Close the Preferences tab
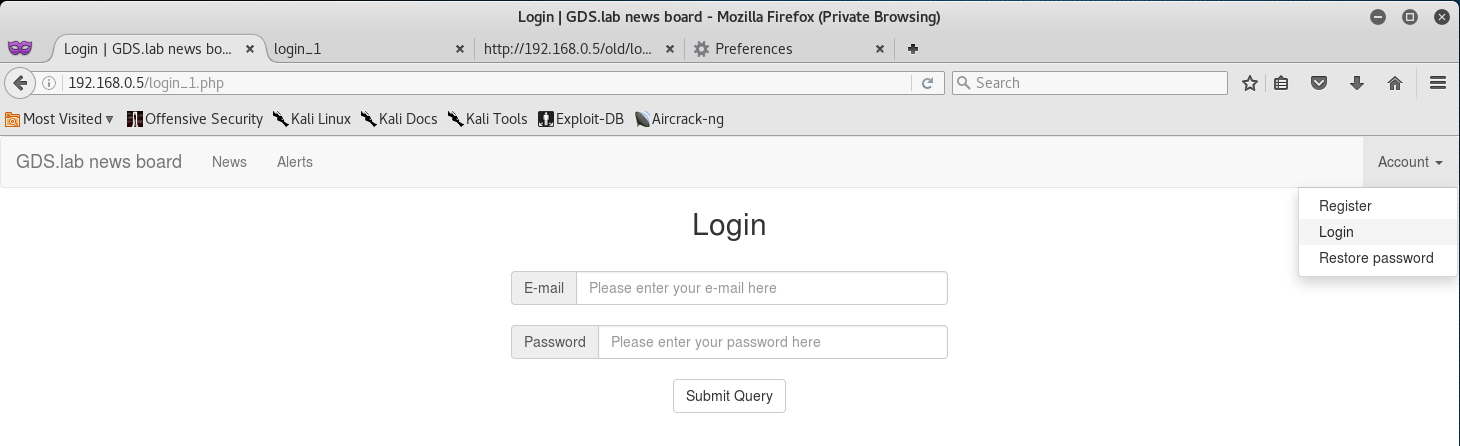 point(880,48)
